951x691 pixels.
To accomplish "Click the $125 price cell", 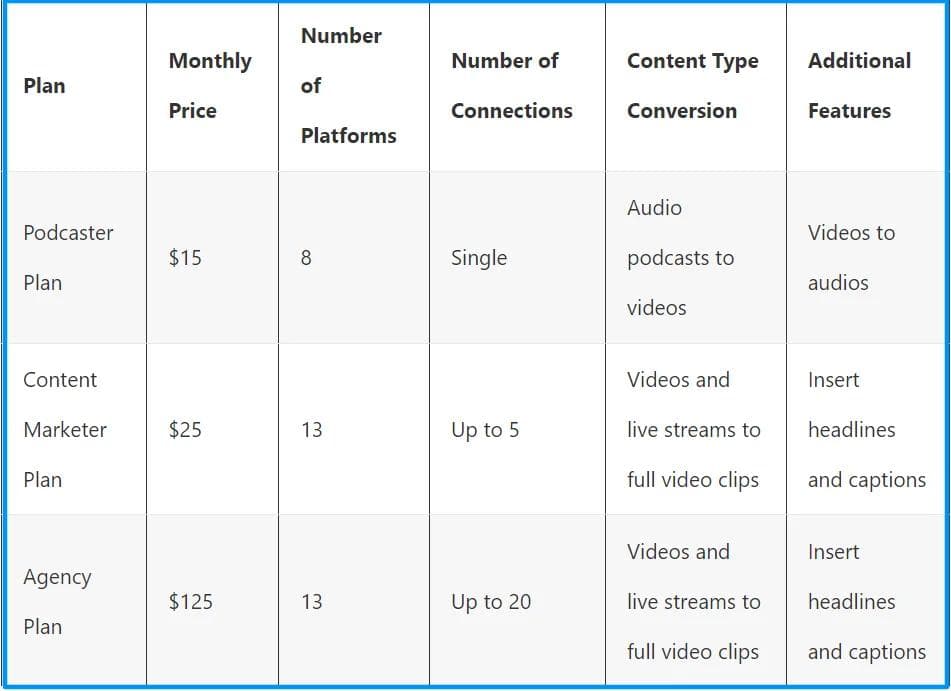I will (190, 601).
